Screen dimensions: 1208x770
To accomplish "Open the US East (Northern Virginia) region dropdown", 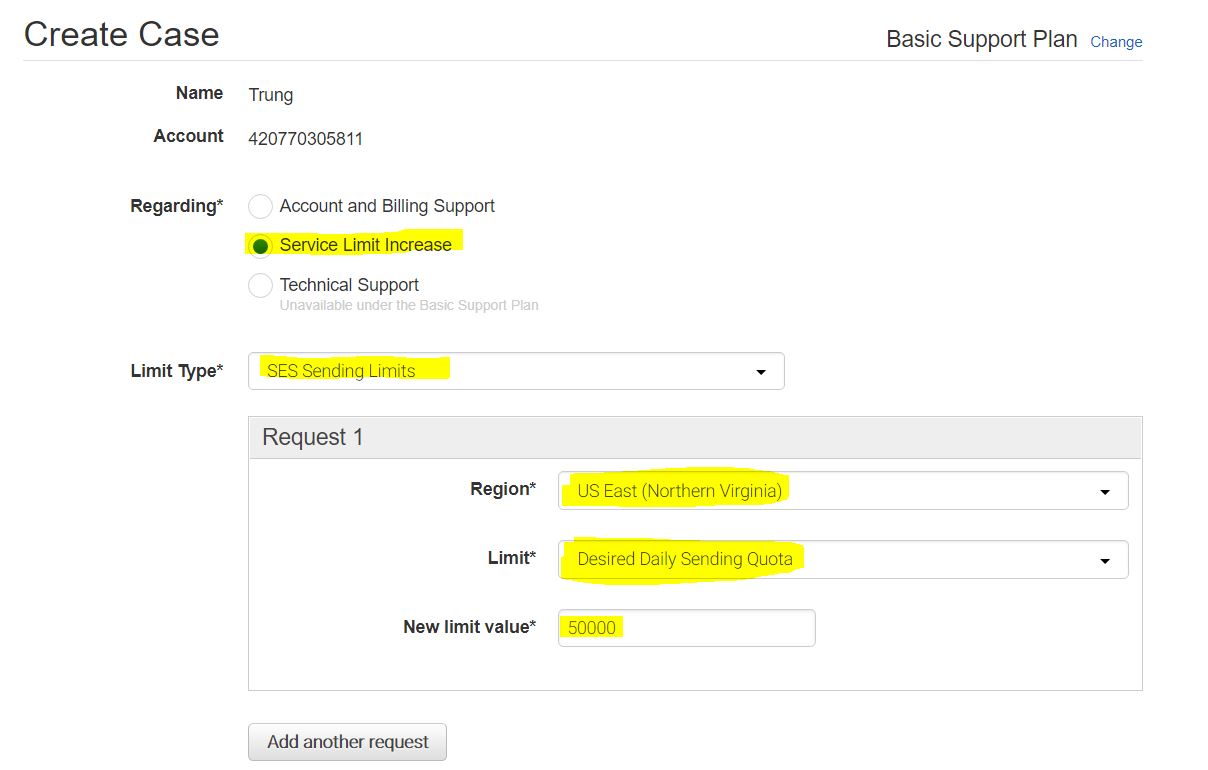I will click(x=842, y=491).
